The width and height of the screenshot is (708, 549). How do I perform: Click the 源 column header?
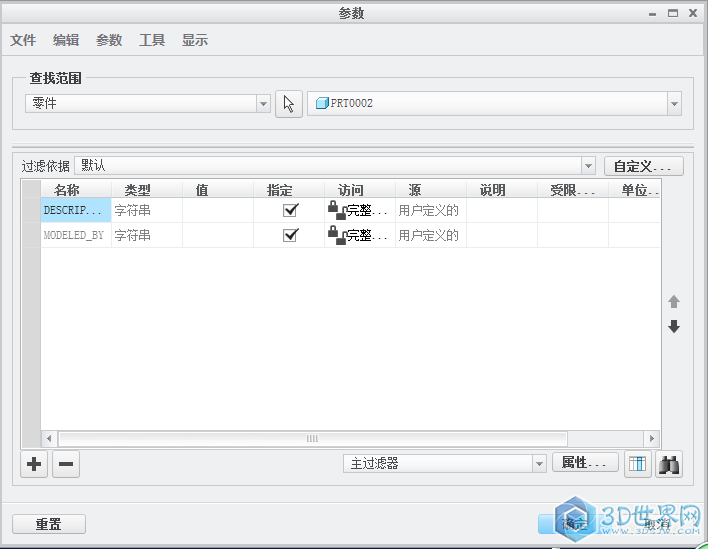click(430, 190)
